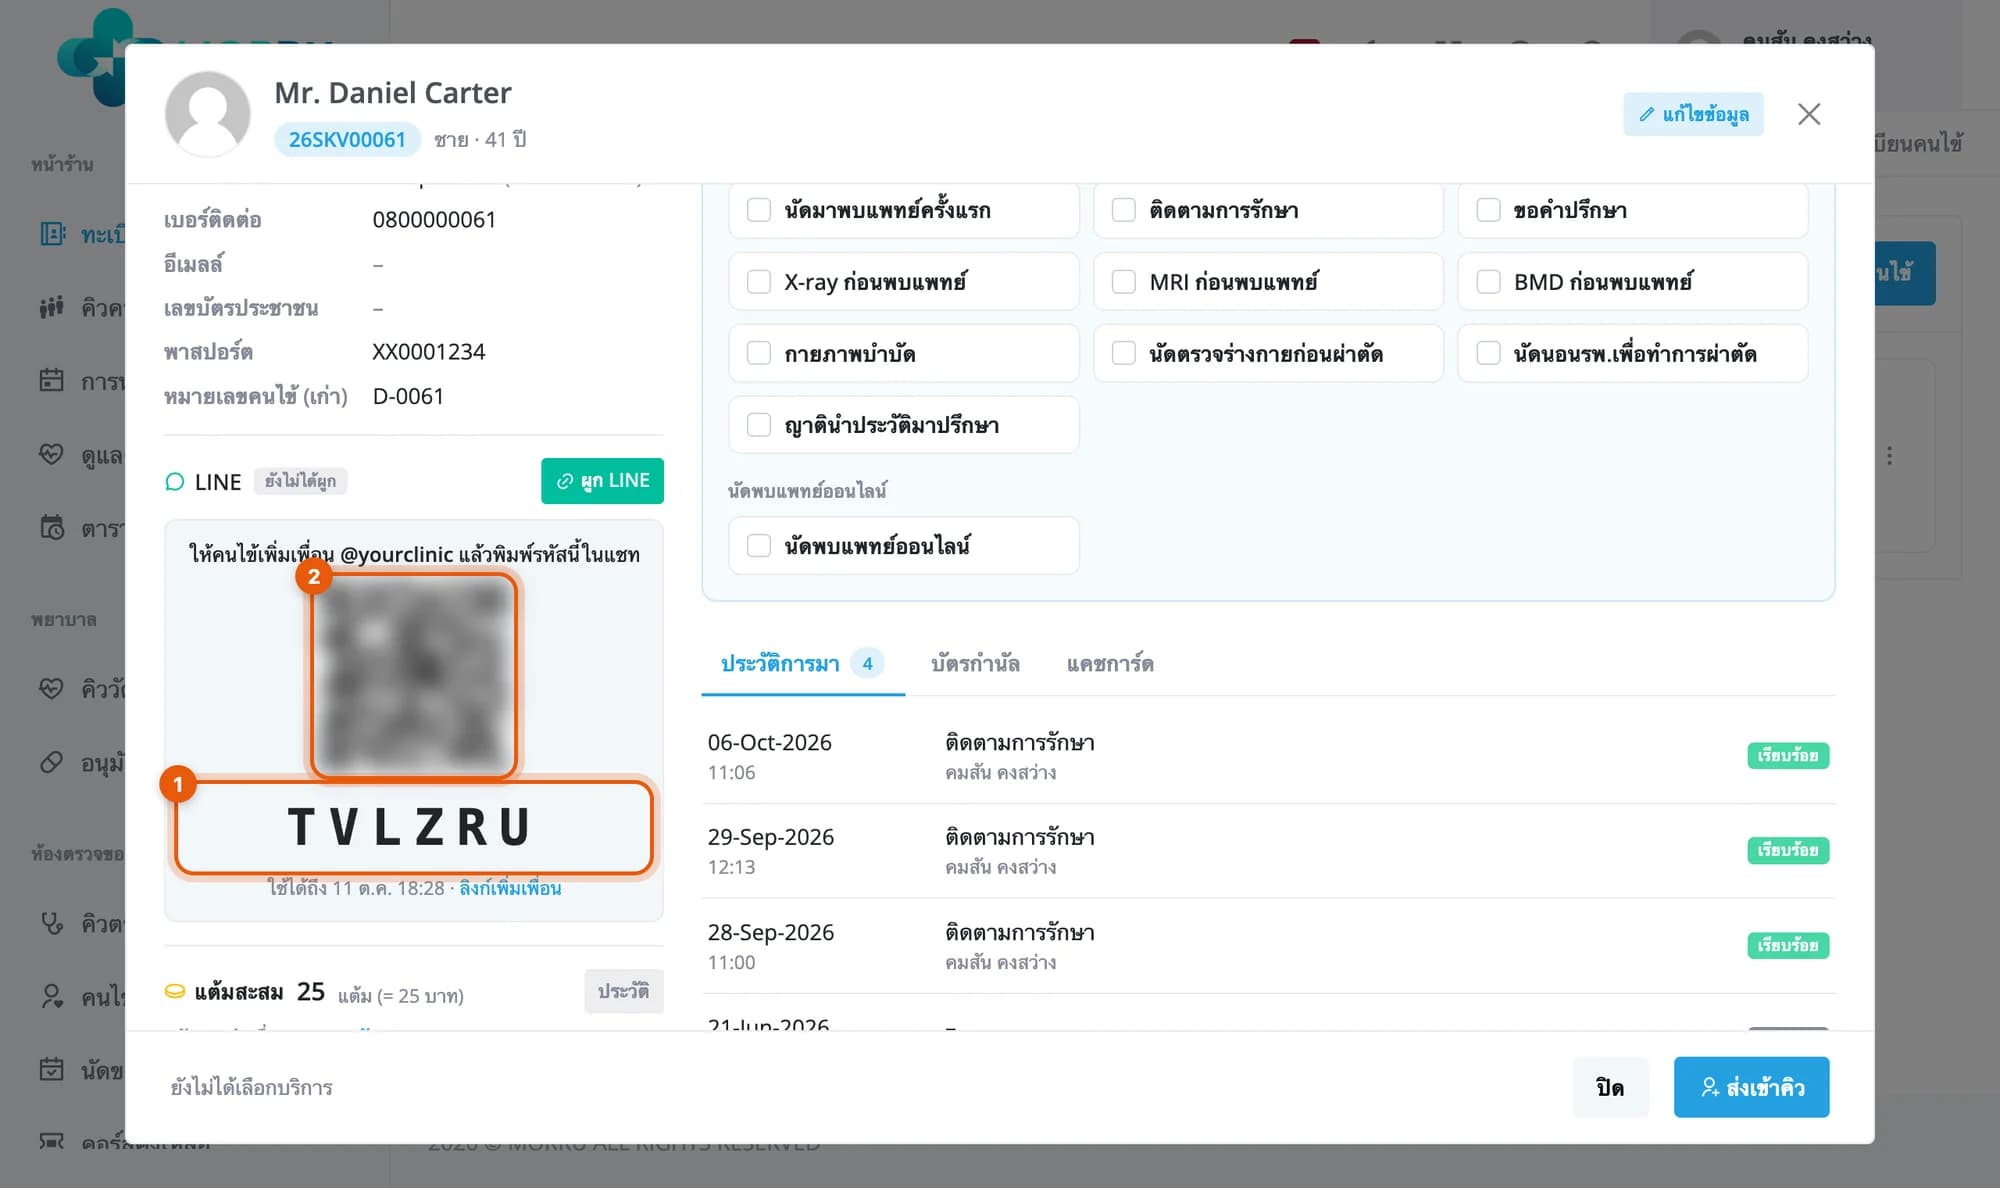Tick MRI ก่อนพบแพทย์ checkbox
The width and height of the screenshot is (2000, 1188).
[x=1124, y=282]
